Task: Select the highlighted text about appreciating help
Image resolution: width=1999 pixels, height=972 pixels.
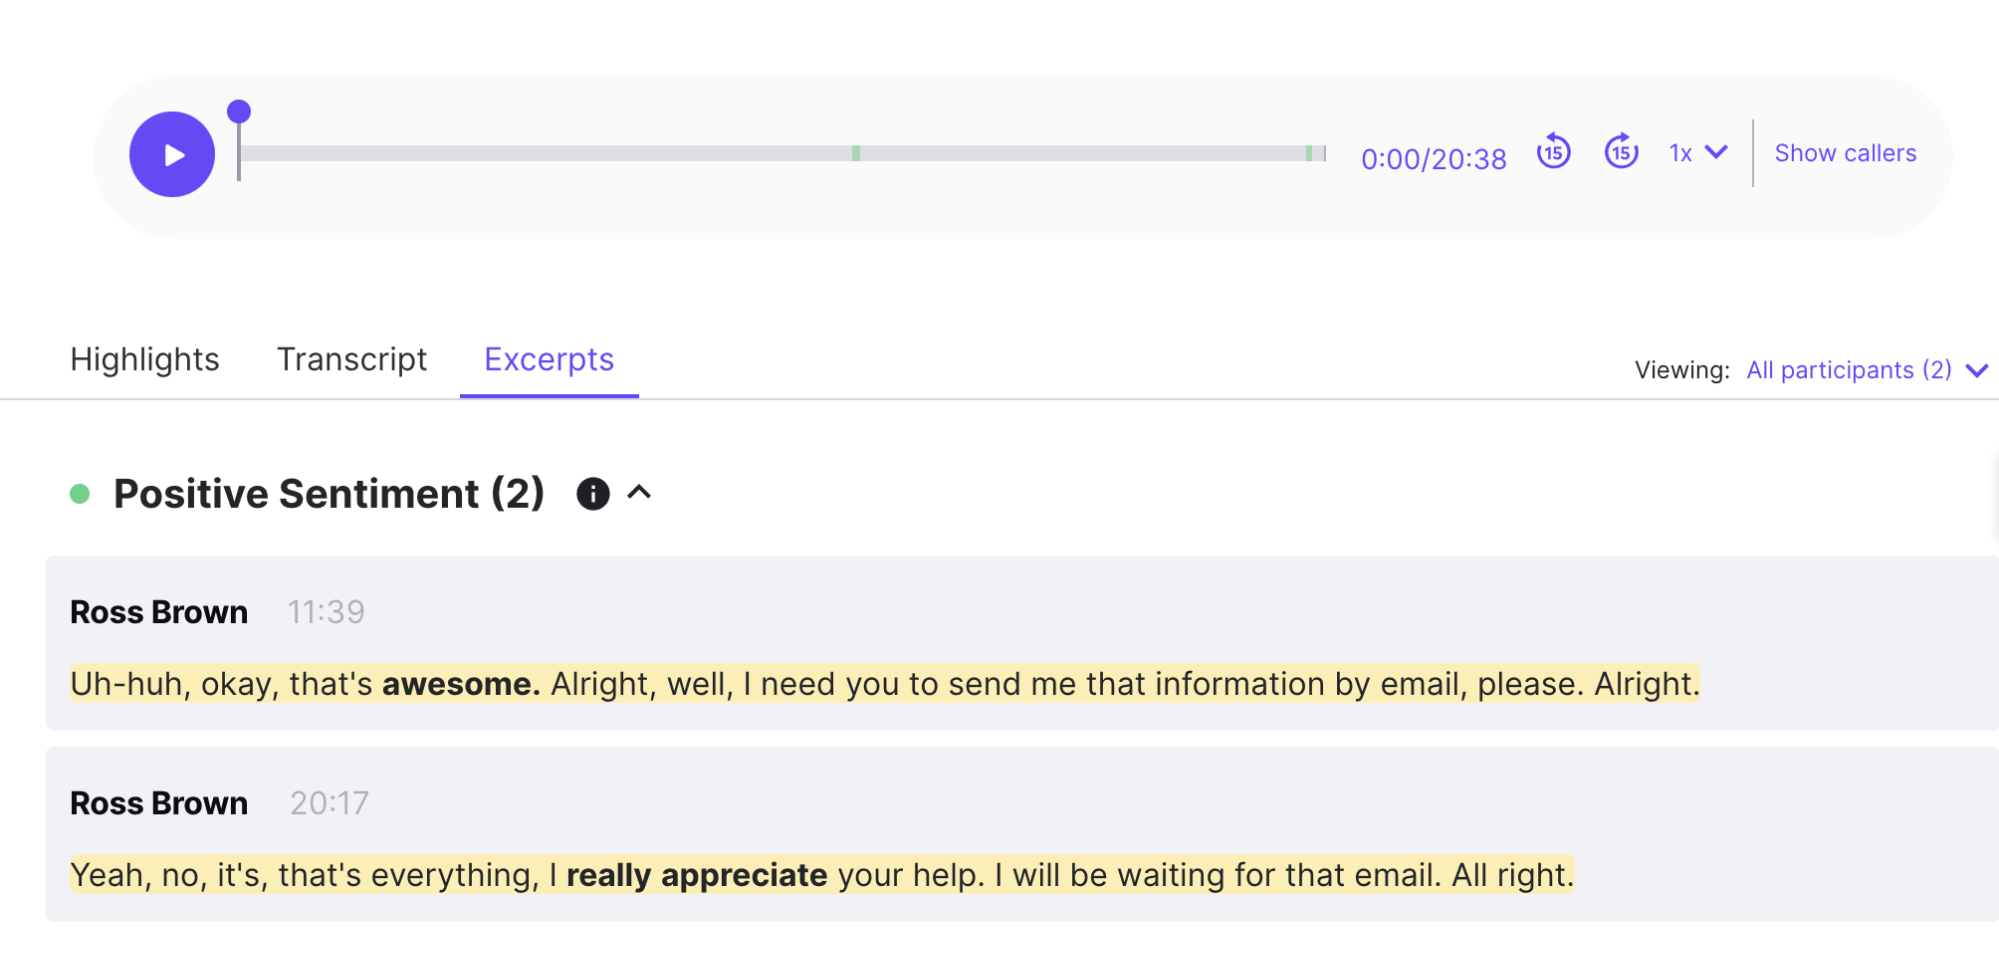Action: pos(820,874)
